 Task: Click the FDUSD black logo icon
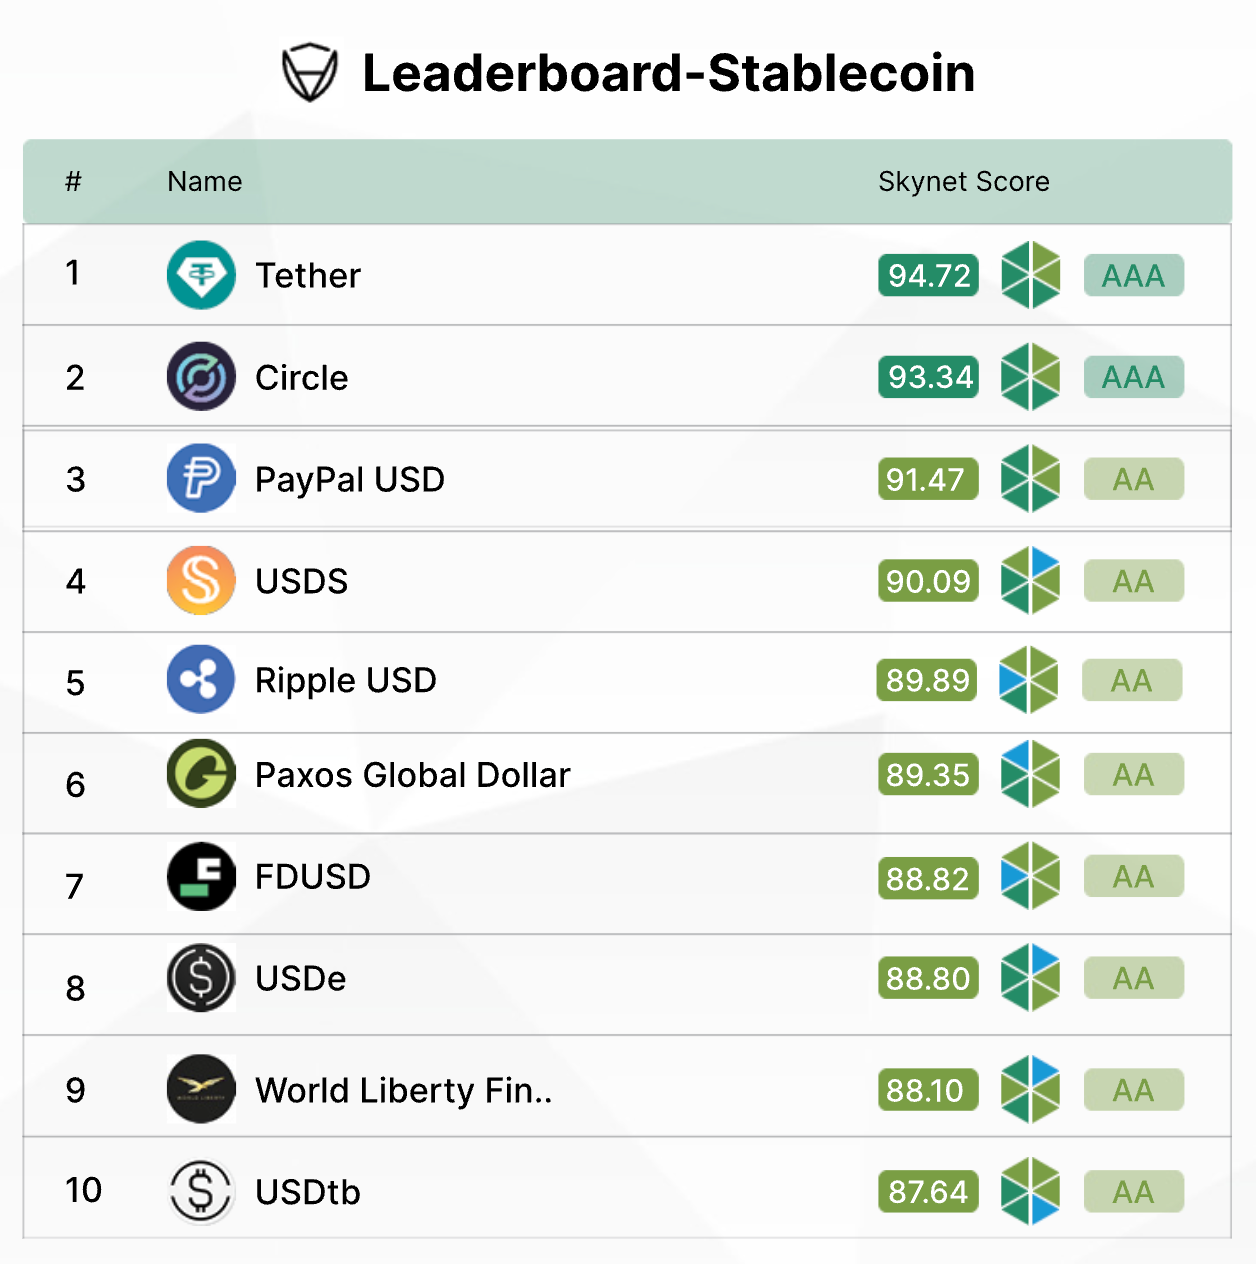201,877
